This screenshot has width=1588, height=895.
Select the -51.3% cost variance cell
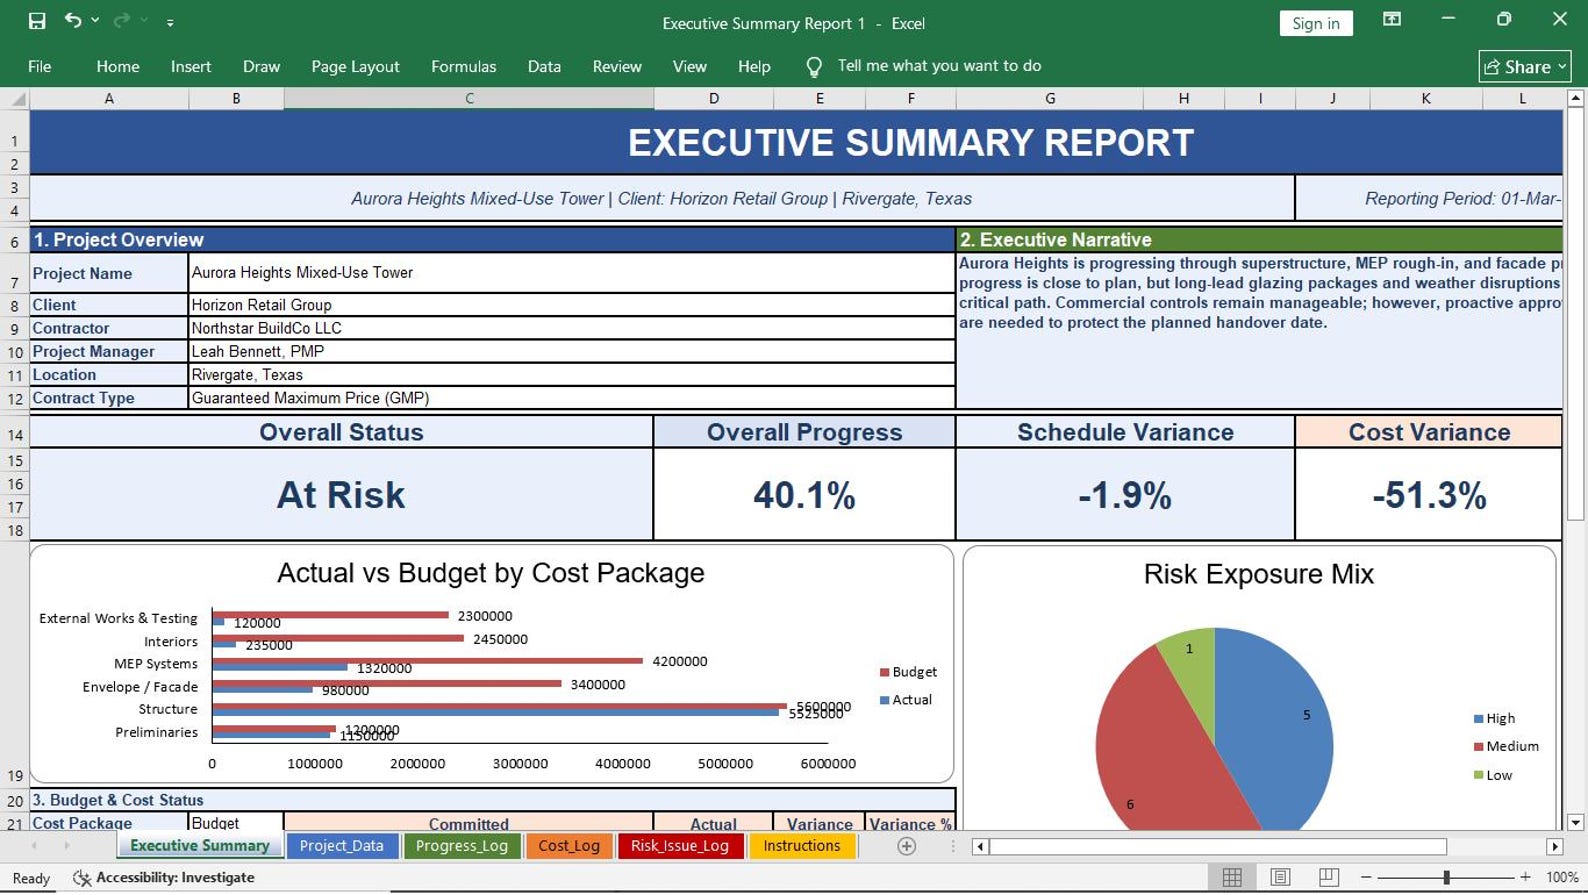click(1429, 494)
